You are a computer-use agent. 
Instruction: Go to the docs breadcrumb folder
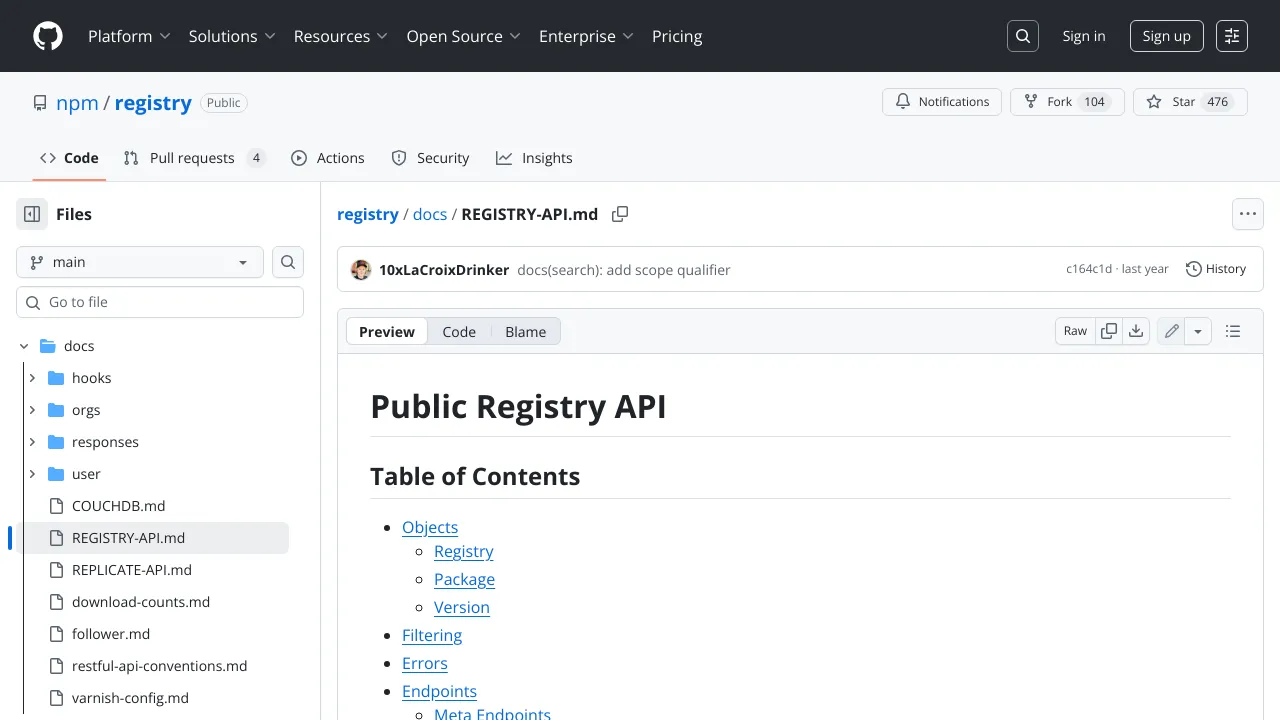pyautogui.click(x=430, y=214)
